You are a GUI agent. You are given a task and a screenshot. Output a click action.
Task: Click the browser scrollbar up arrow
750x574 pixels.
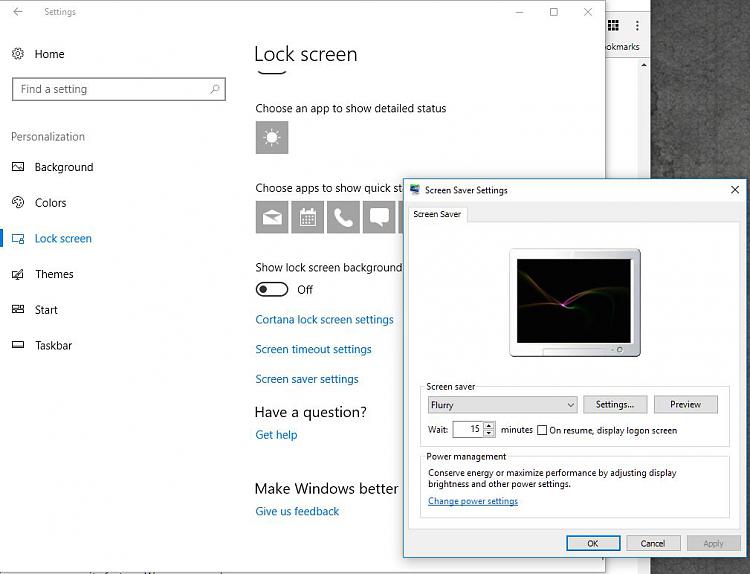tap(644, 65)
